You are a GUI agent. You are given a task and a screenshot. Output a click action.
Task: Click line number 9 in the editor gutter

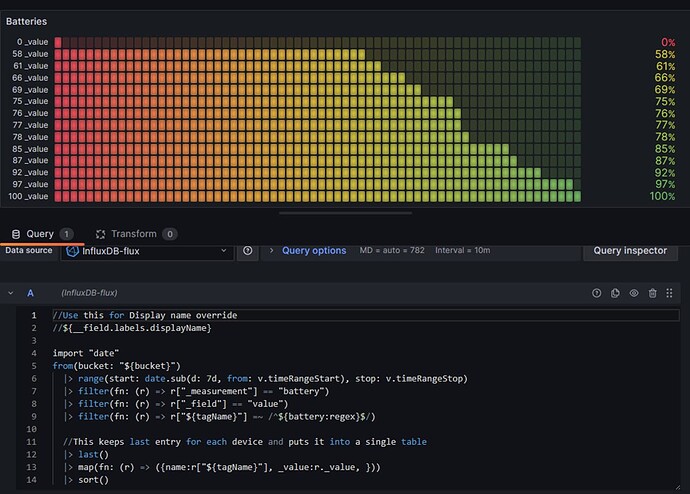(x=34, y=417)
